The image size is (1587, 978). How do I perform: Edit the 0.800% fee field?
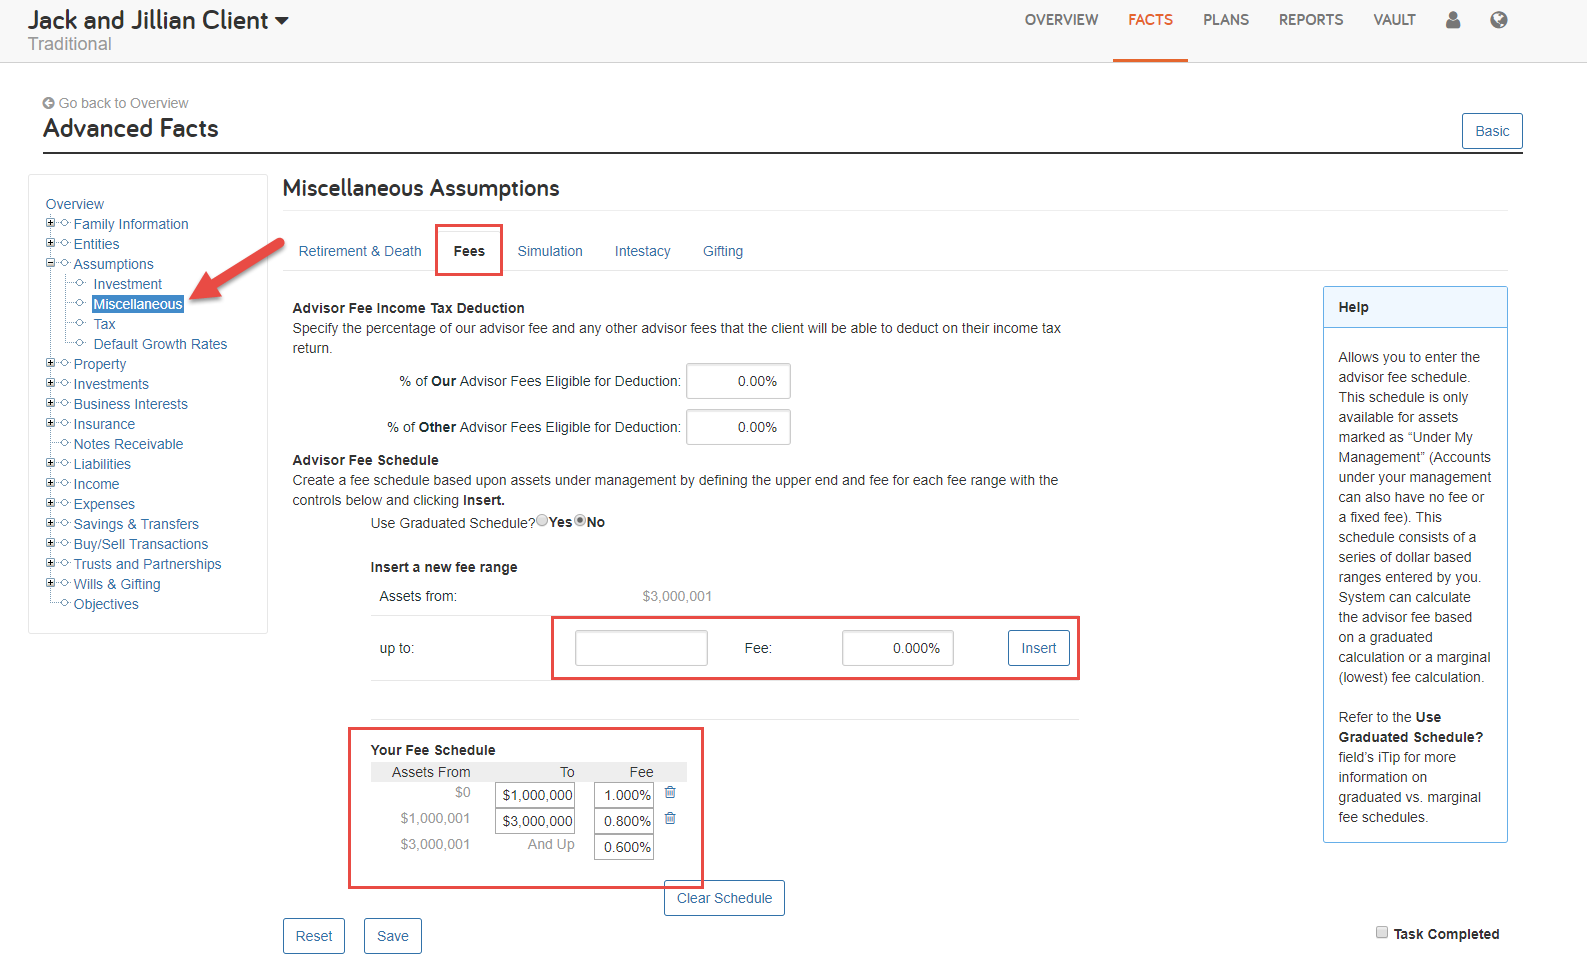624,821
